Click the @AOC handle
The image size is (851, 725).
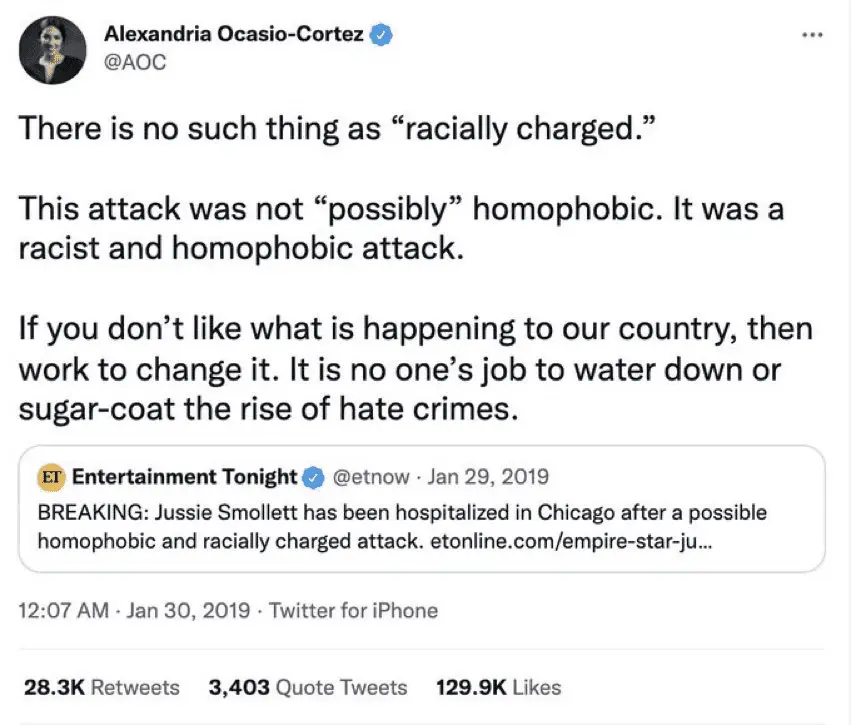(x=132, y=60)
